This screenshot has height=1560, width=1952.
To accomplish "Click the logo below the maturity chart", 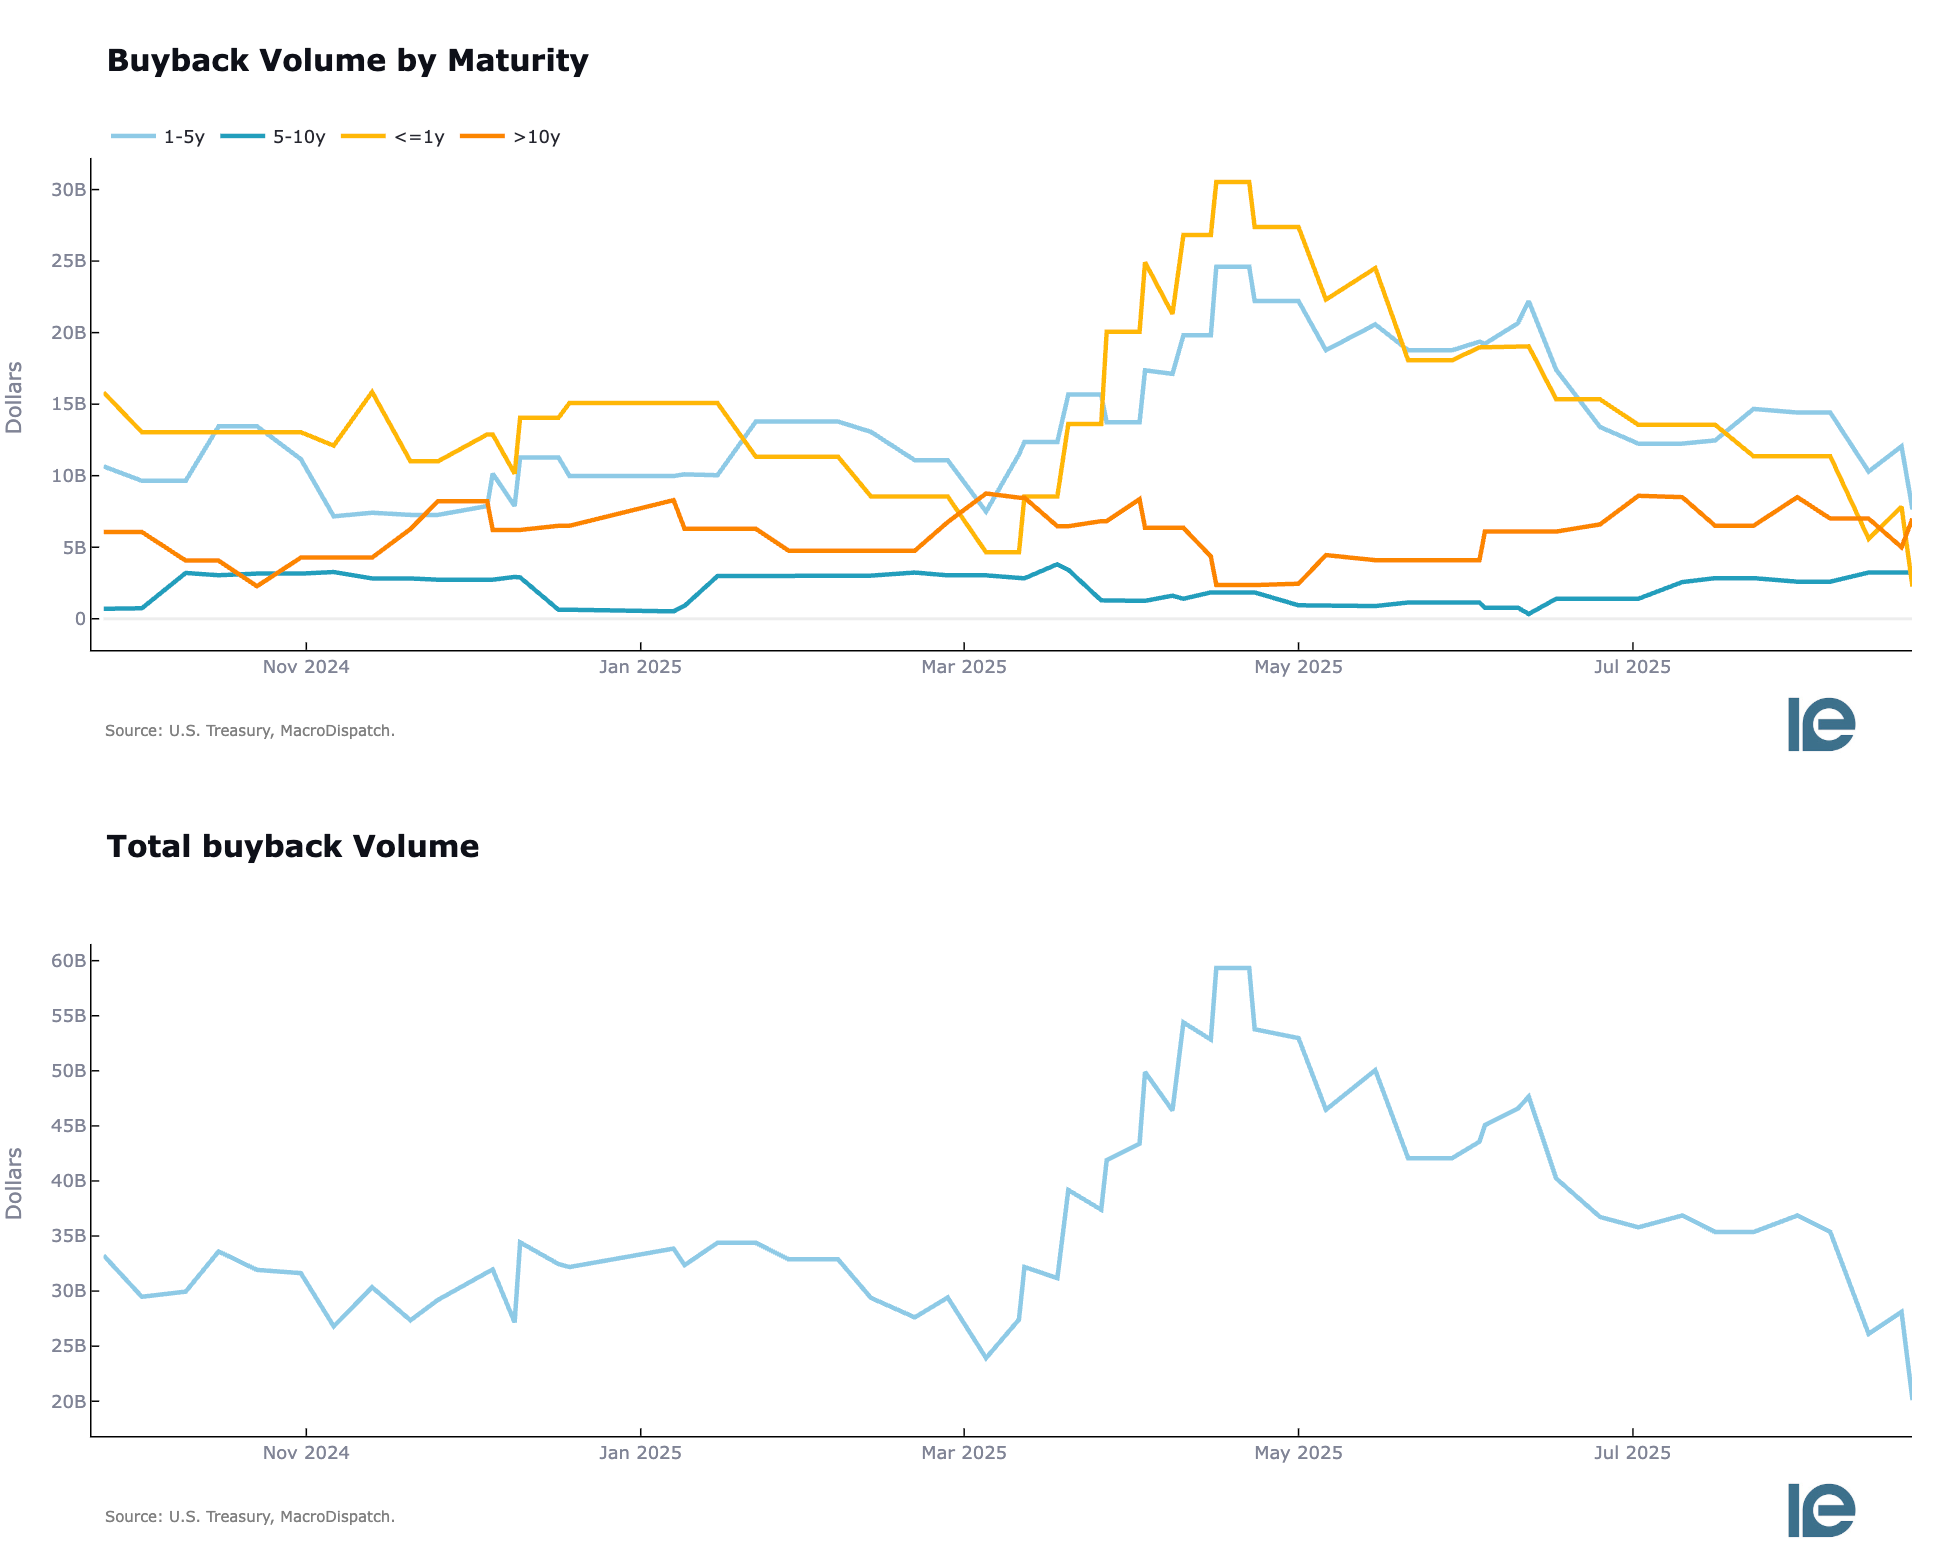I will 1821,724.
